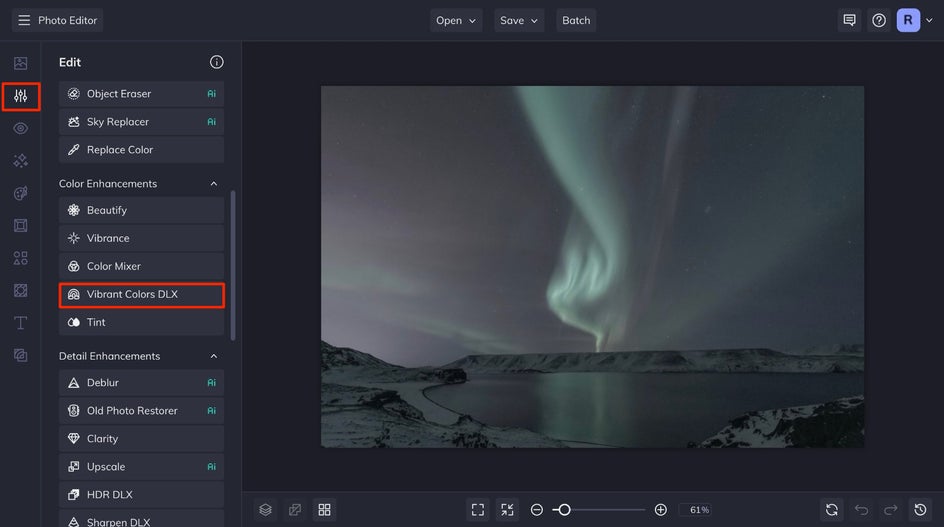Zoom in with the plus icon
This screenshot has width=944, height=527.
click(x=660, y=510)
